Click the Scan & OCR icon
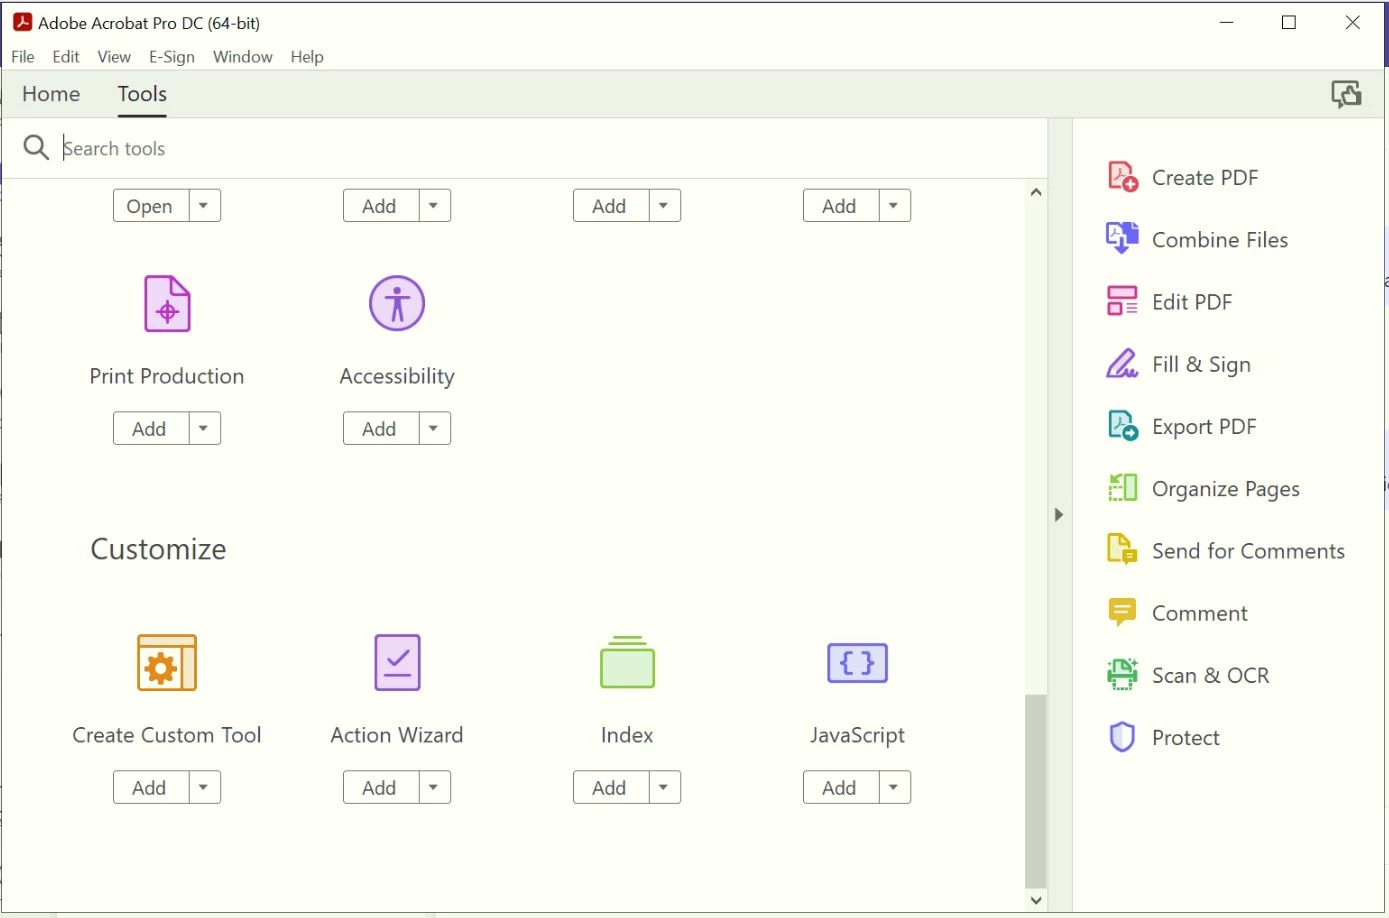This screenshot has width=1389, height=918. [x=1122, y=675]
